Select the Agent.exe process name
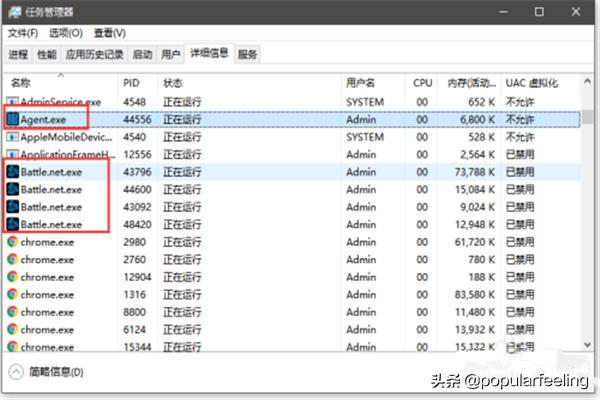 [x=43, y=119]
